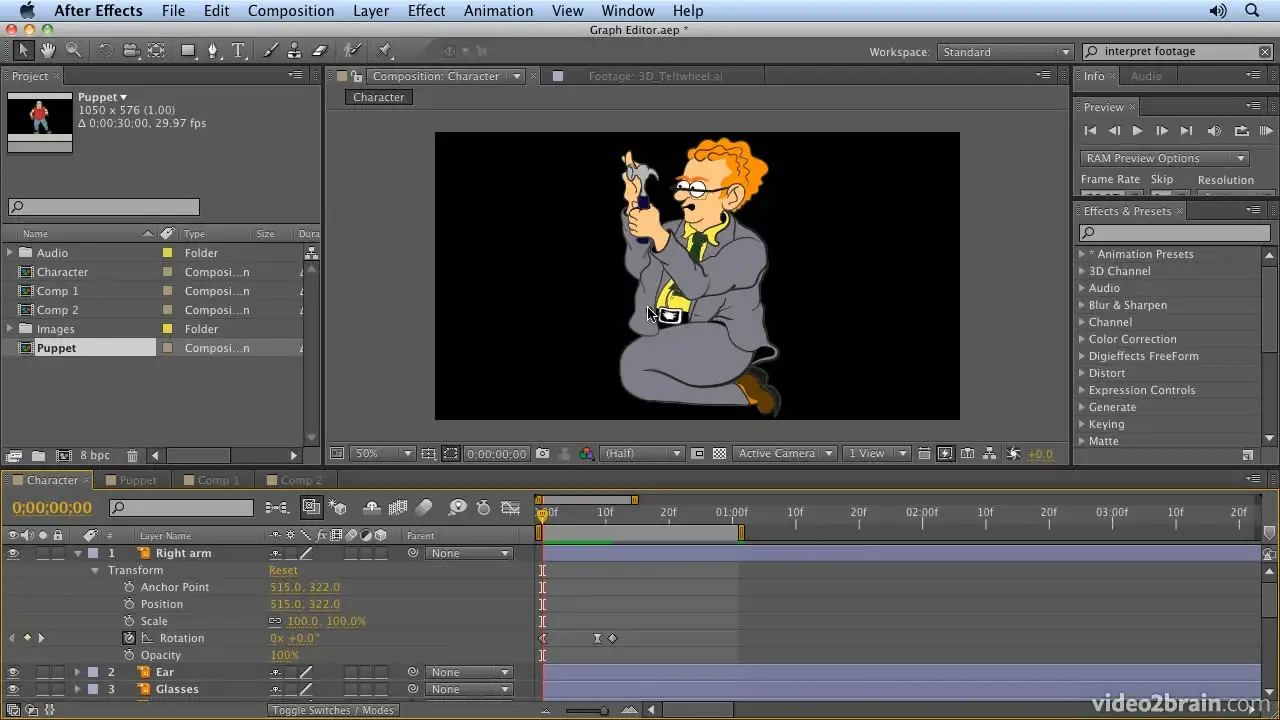1280x720 pixels.
Task: Select the Unified Camera tool
Action: tap(131, 50)
